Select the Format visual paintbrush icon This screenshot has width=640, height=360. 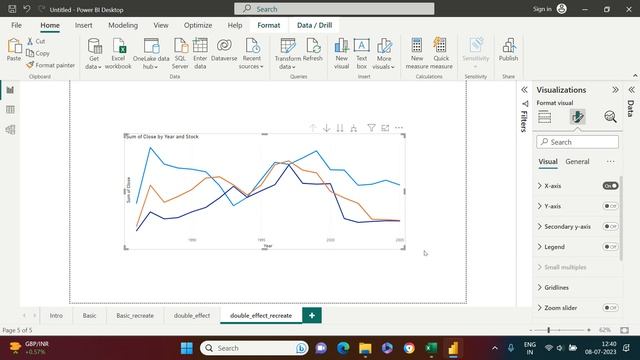[x=578, y=117]
